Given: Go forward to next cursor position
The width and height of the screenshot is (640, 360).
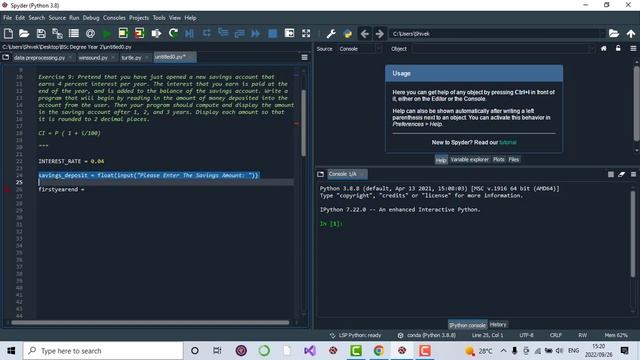Looking at the screenshot, I should (380, 33).
